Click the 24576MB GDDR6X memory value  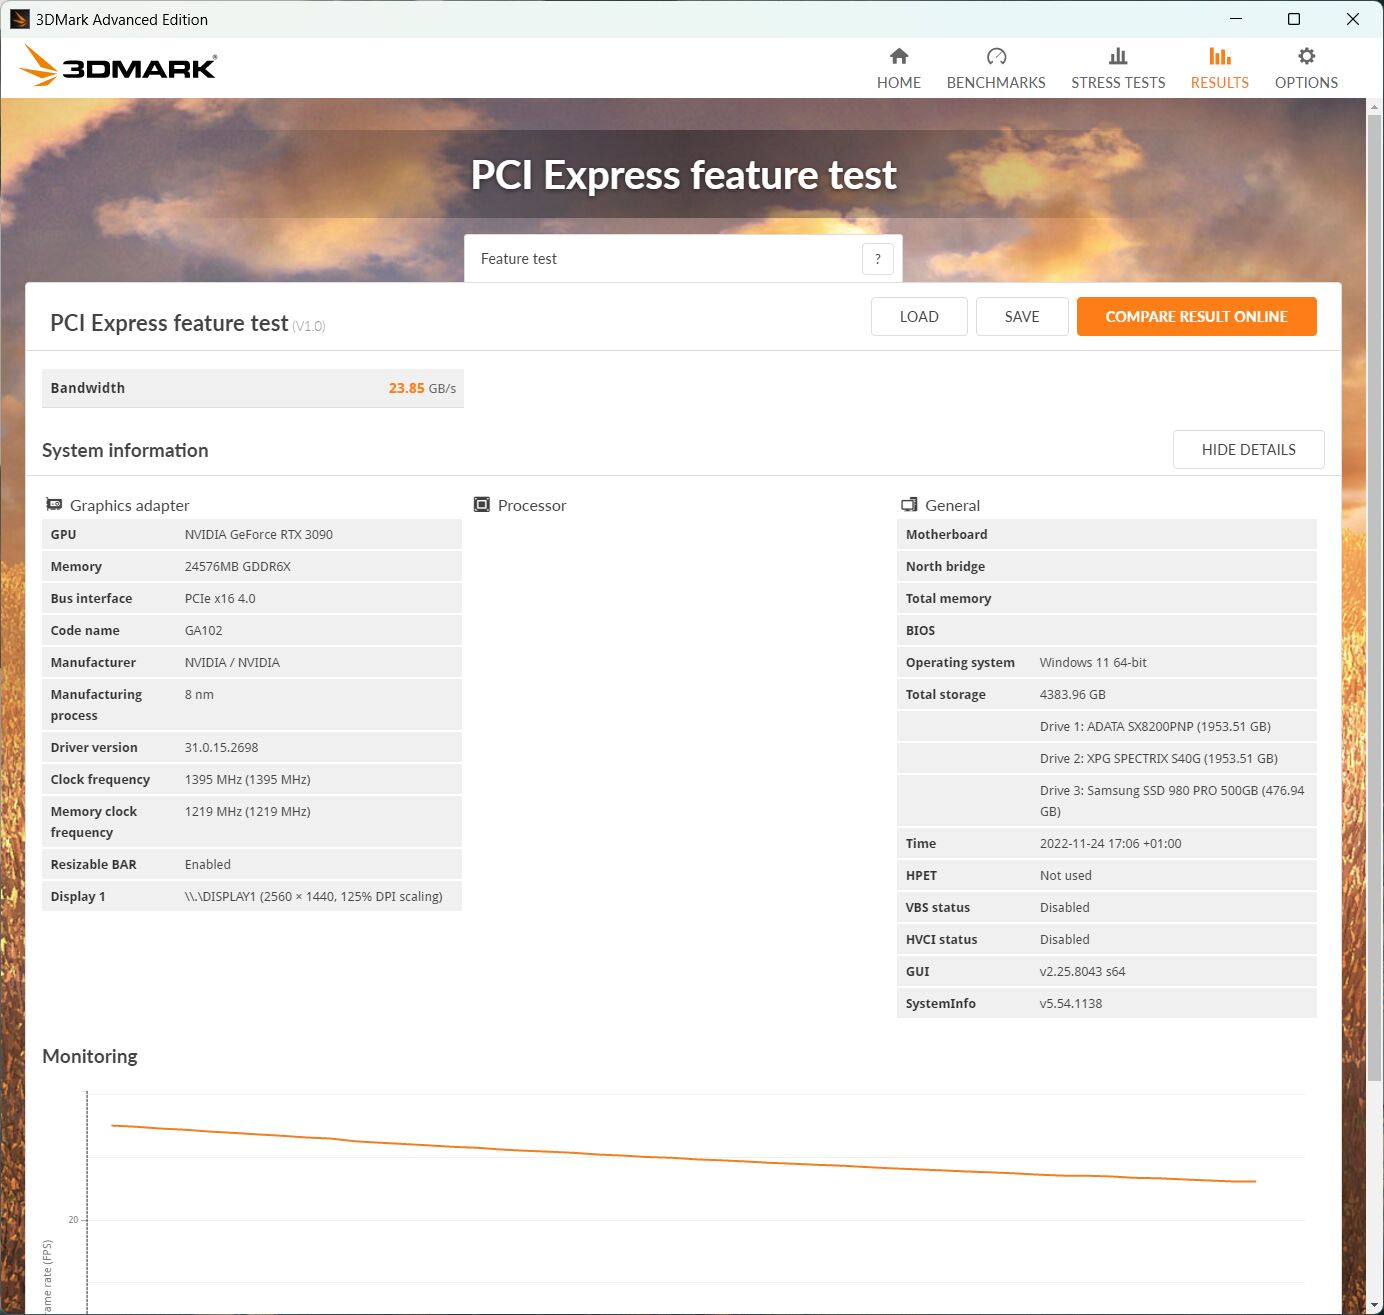pyautogui.click(x=238, y=567)
